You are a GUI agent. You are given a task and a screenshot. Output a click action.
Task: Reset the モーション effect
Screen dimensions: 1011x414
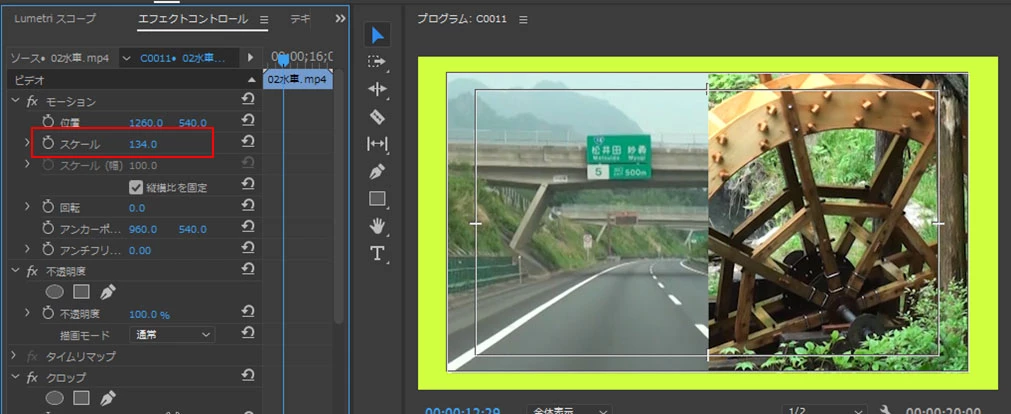coord(248,99)
